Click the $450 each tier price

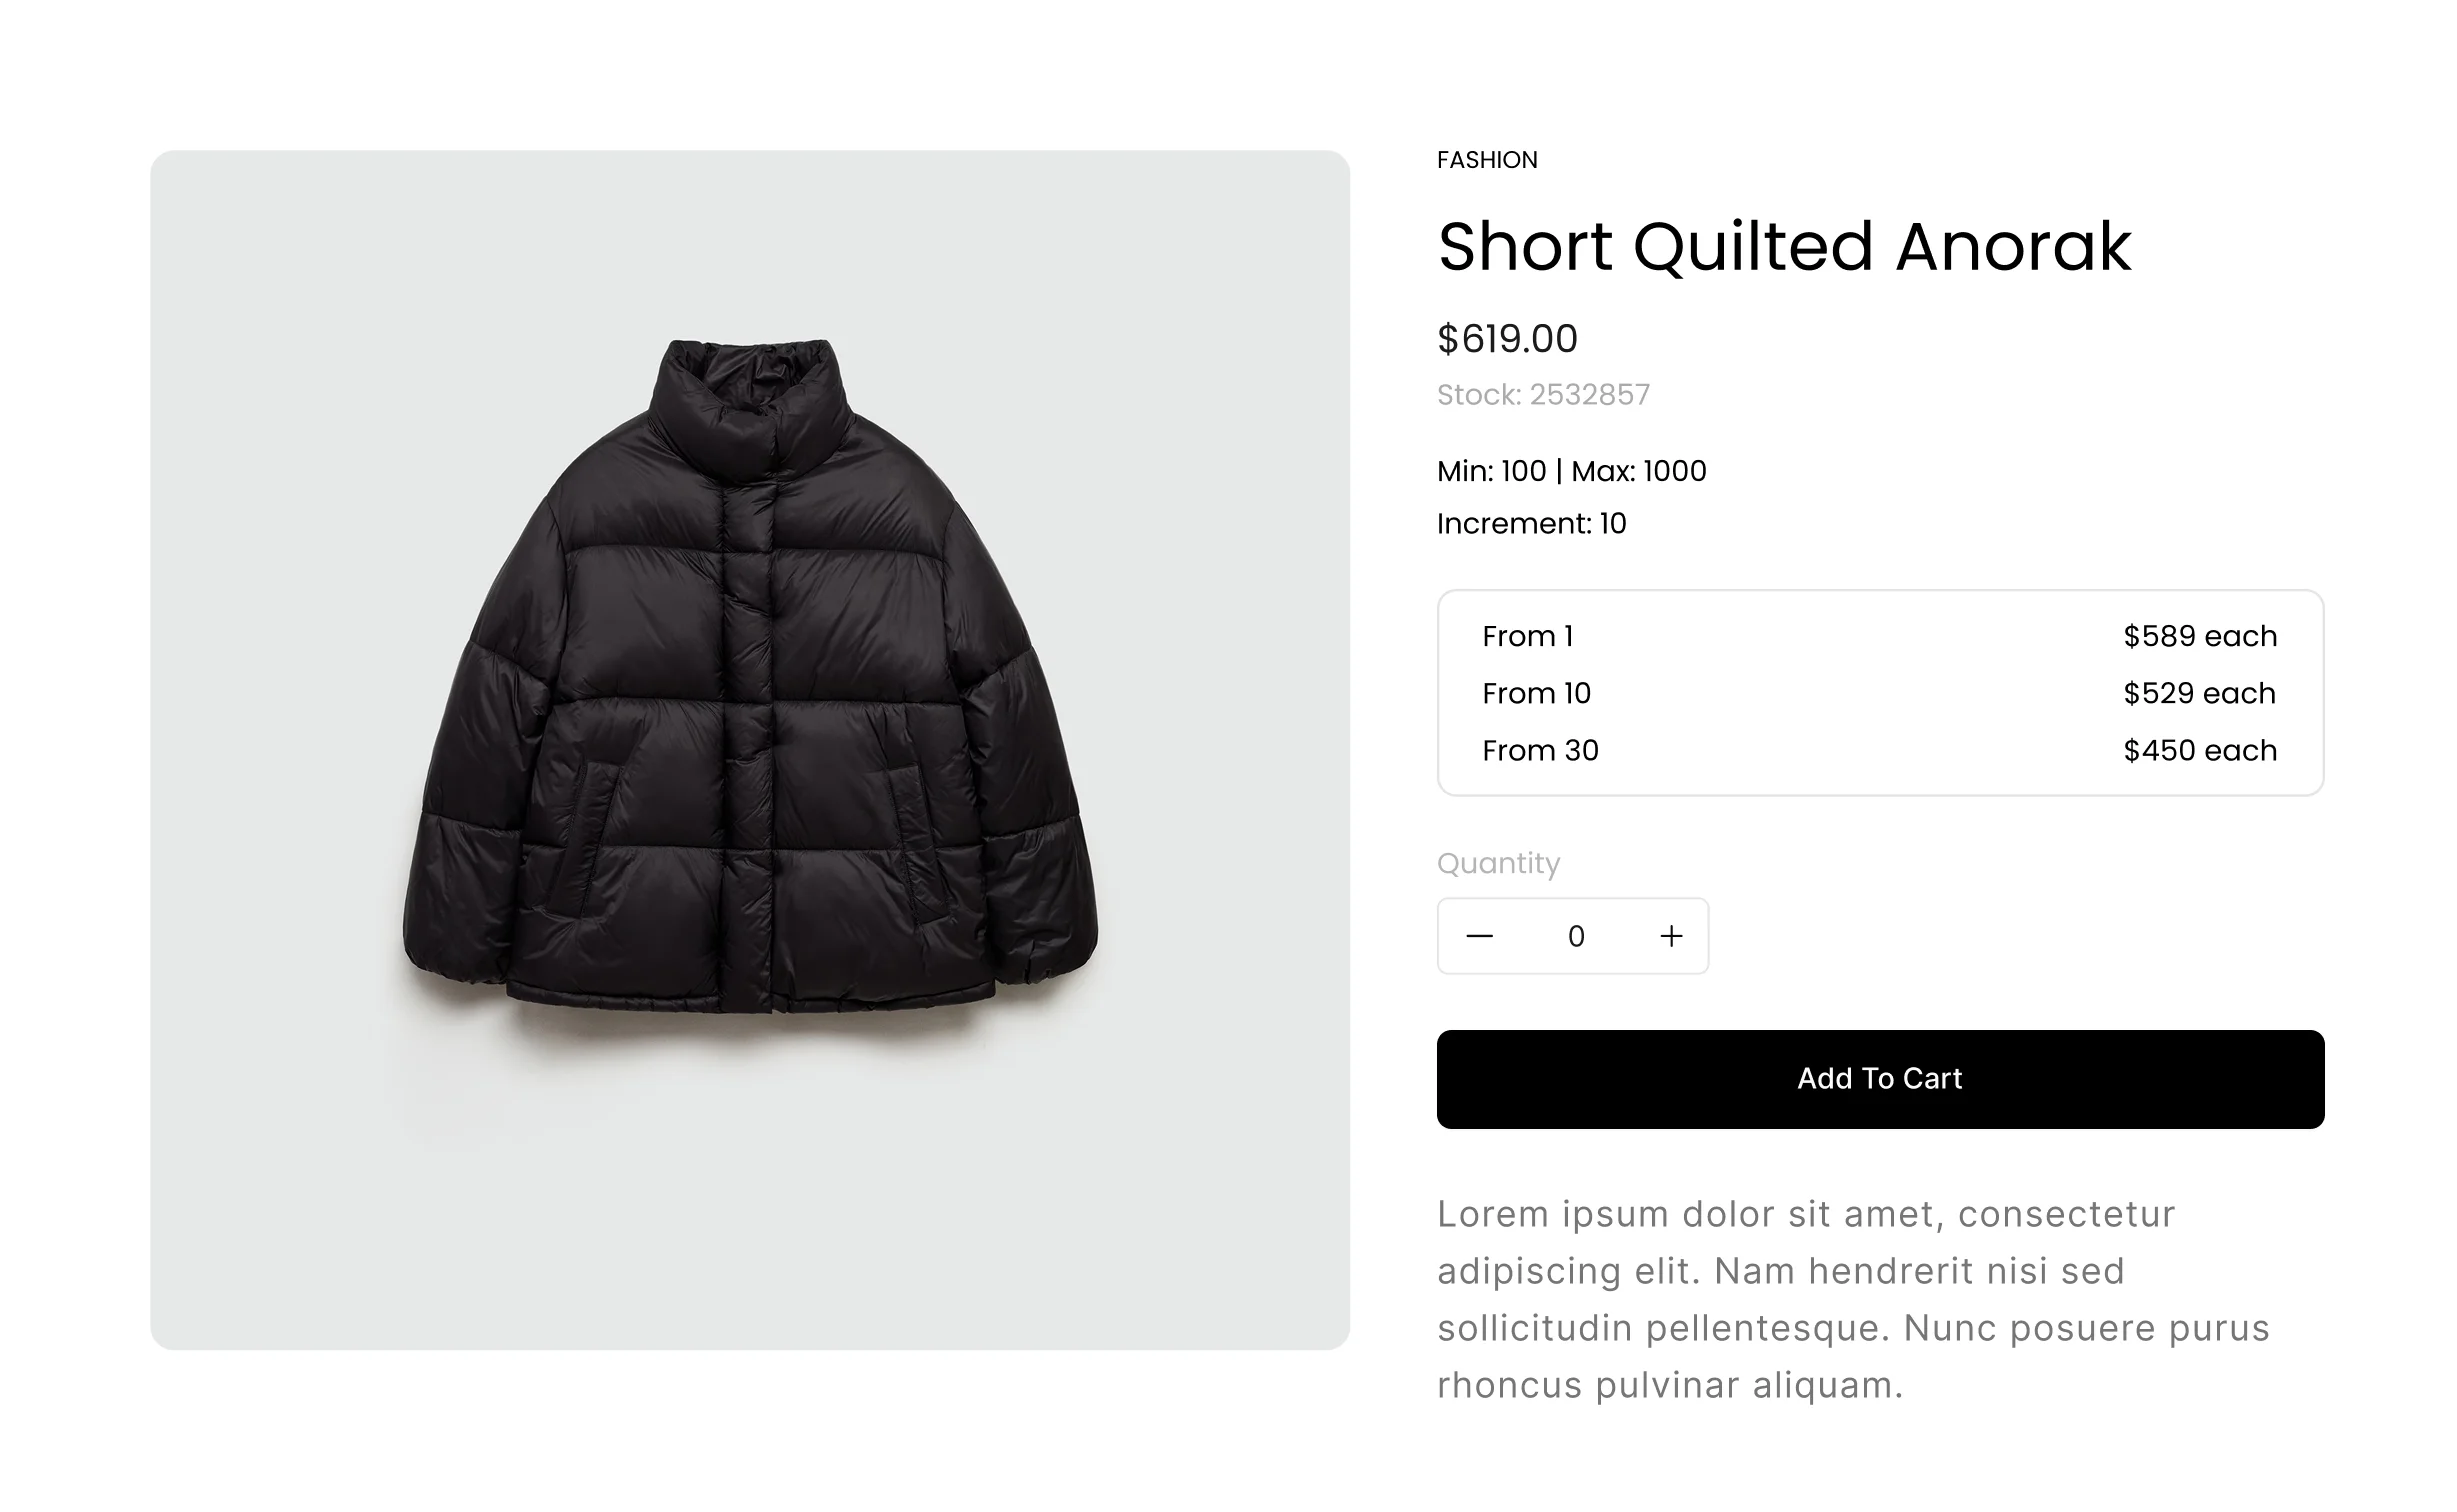point(2199,750)
